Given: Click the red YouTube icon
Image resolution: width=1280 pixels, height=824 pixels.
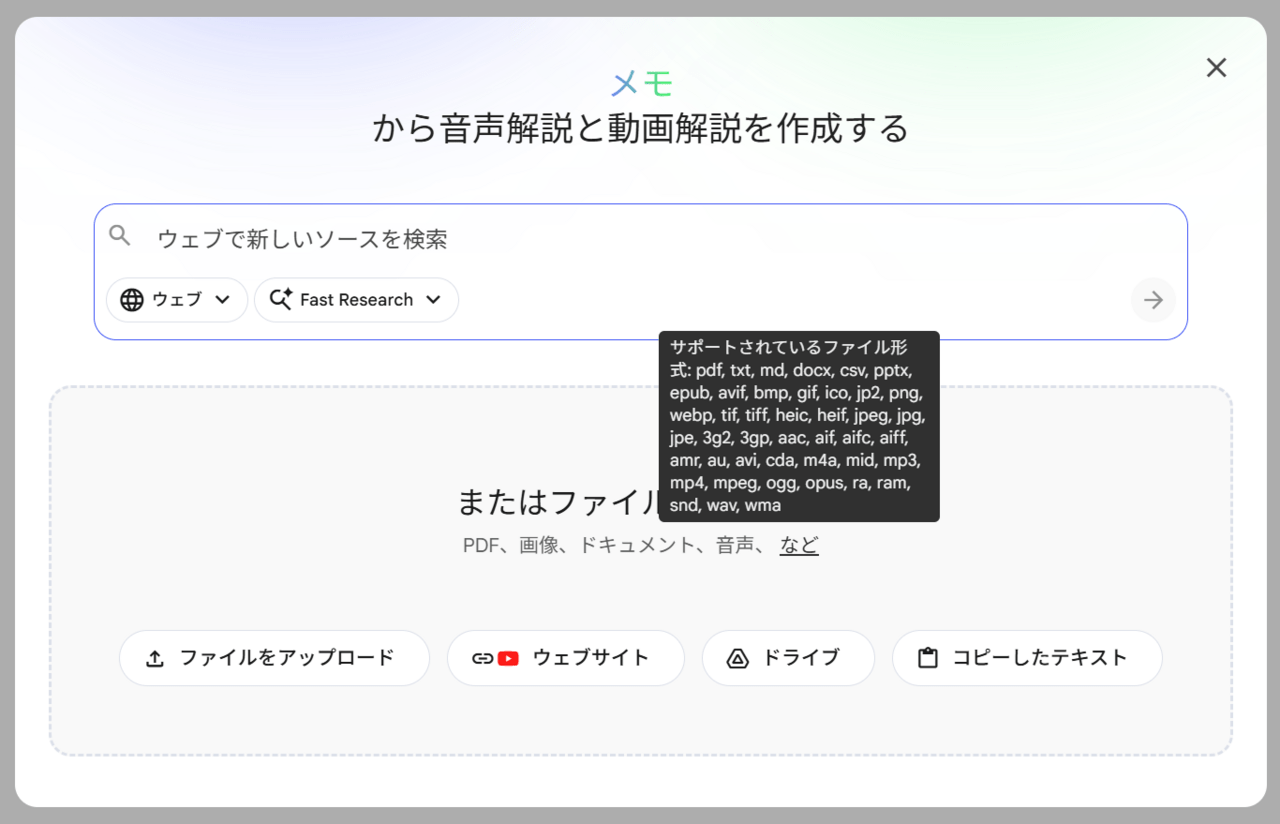Looking at the screenshot, I should pyautogui.click(x=508, y=658).
